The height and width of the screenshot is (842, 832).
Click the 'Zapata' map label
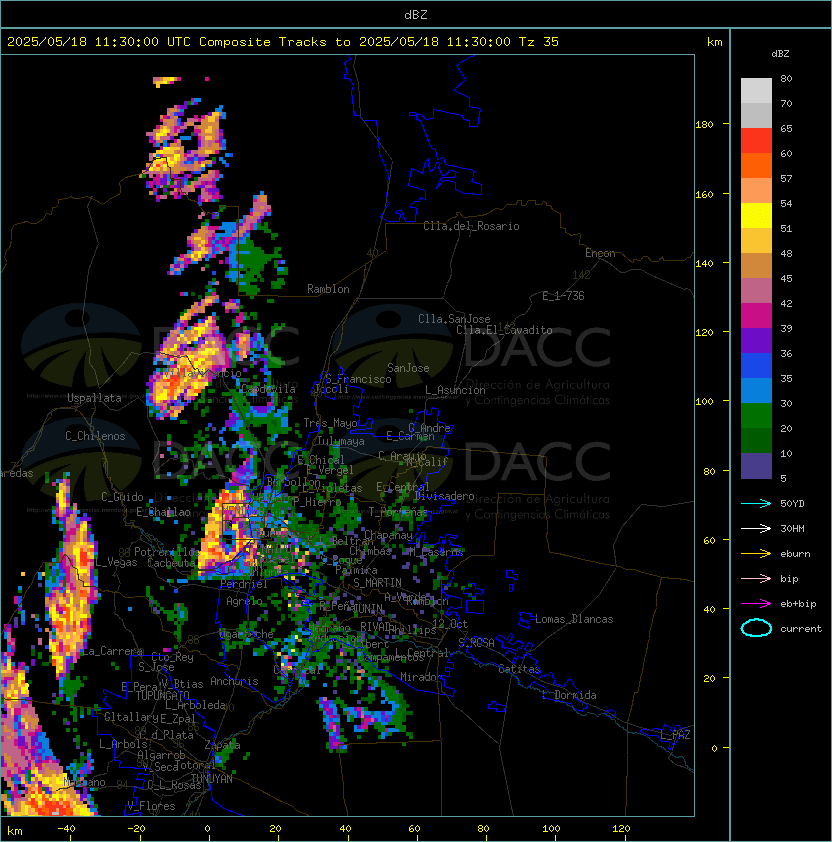pos(222,745)
